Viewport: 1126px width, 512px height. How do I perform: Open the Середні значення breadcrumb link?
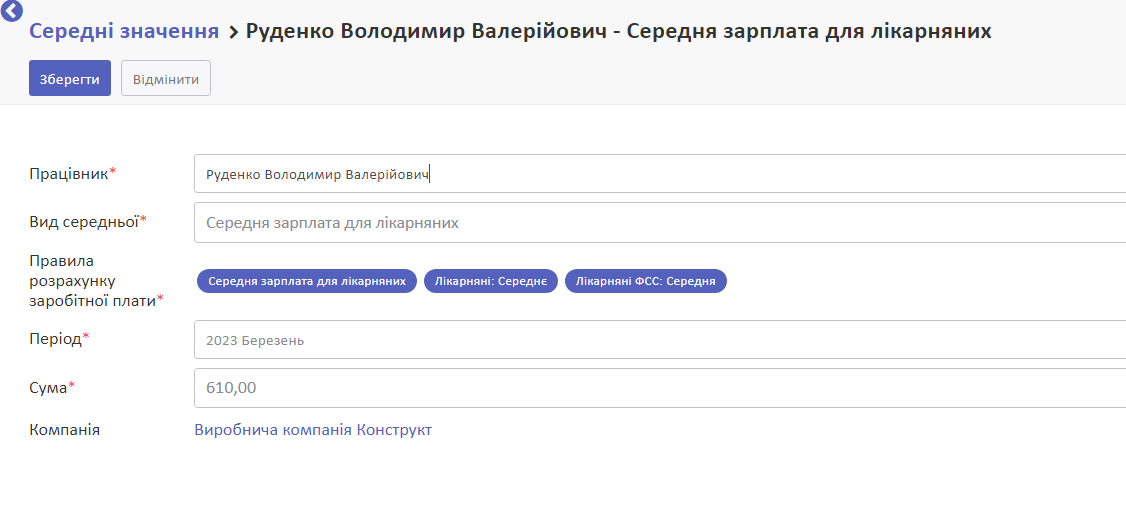click(x=124, y=31)
